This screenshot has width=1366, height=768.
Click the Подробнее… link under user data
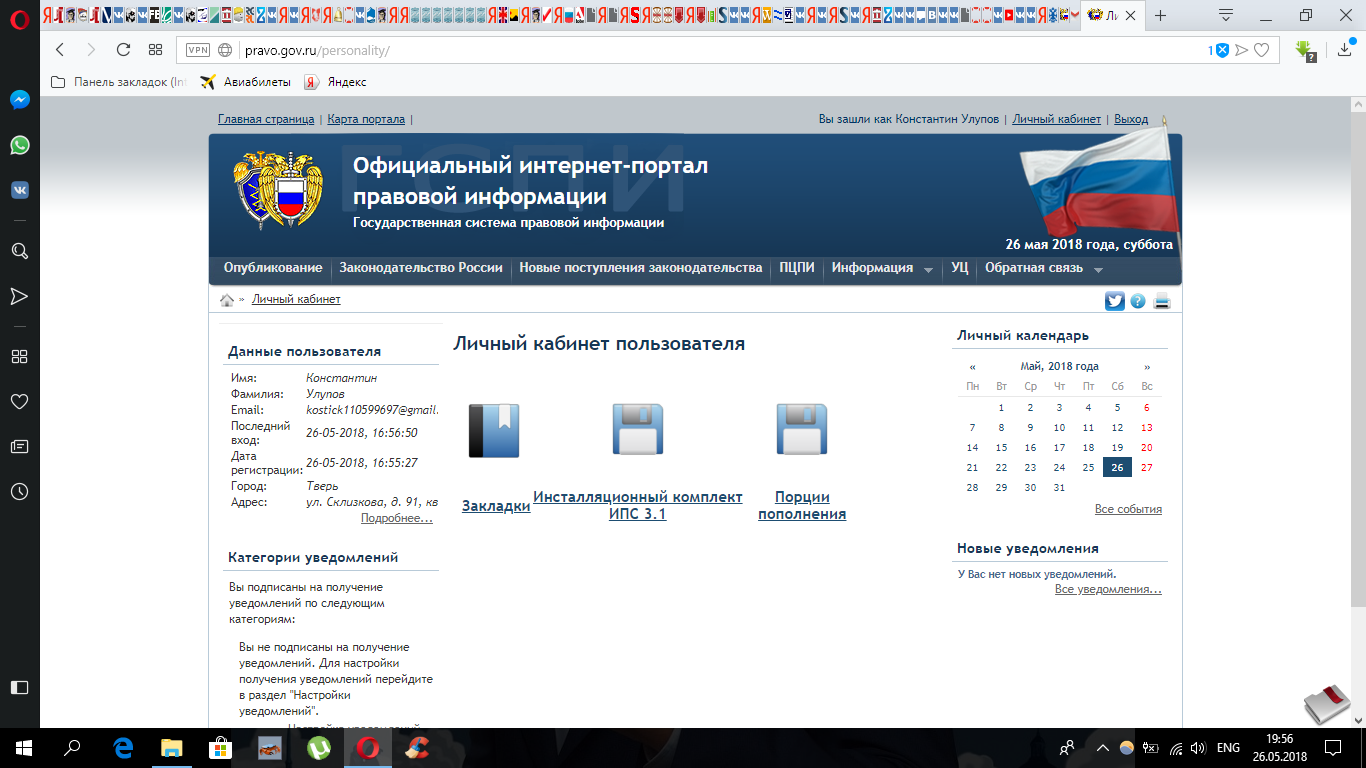(396, 518)
